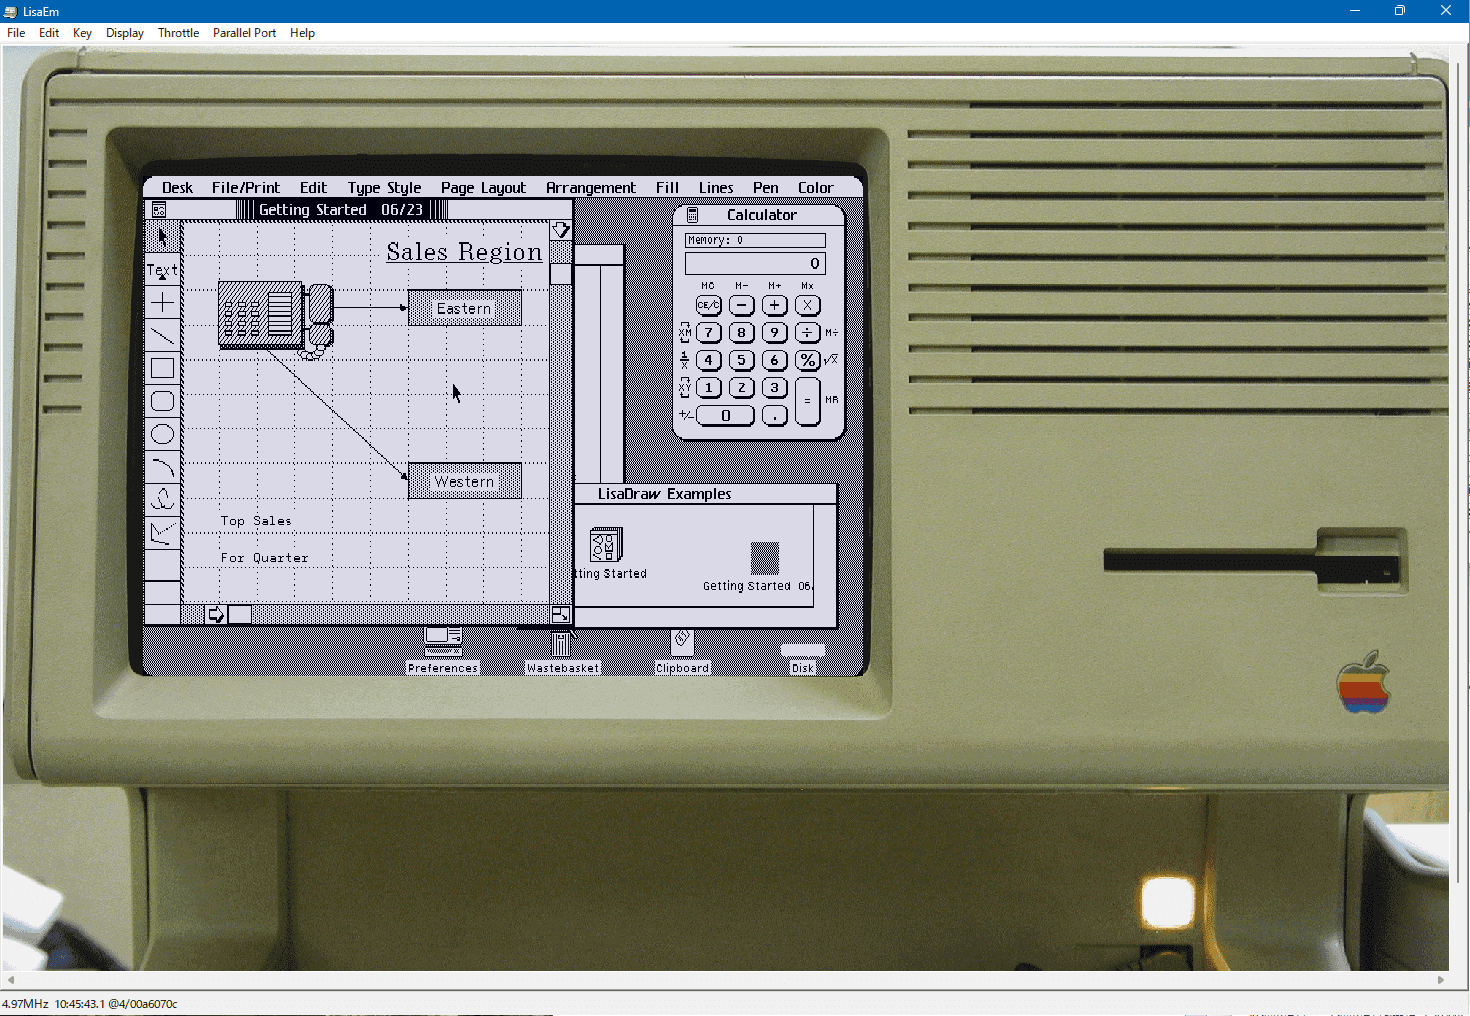The width and height of the screenshot is (1470, 1016).
Task: Select the diagonal line tool
Action: click(x=162, y=335)
